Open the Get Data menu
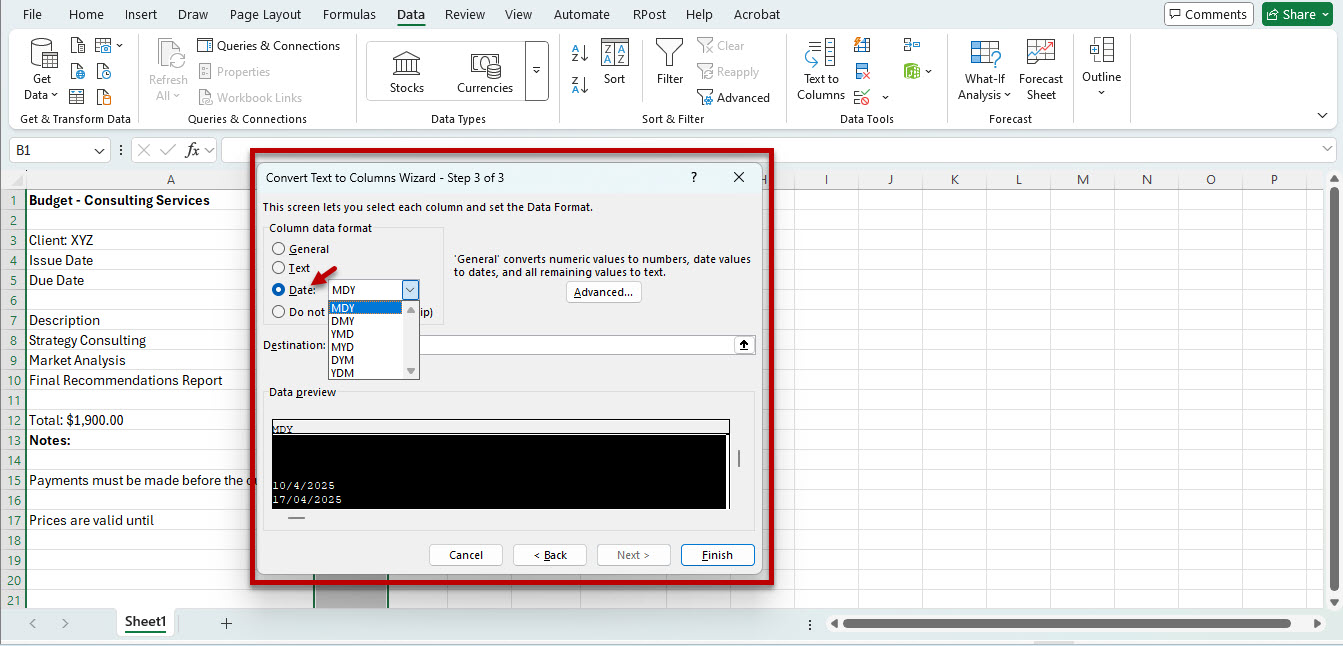Image resolution: width=1343 pixels, height=646 pixels. click(42, 69)
